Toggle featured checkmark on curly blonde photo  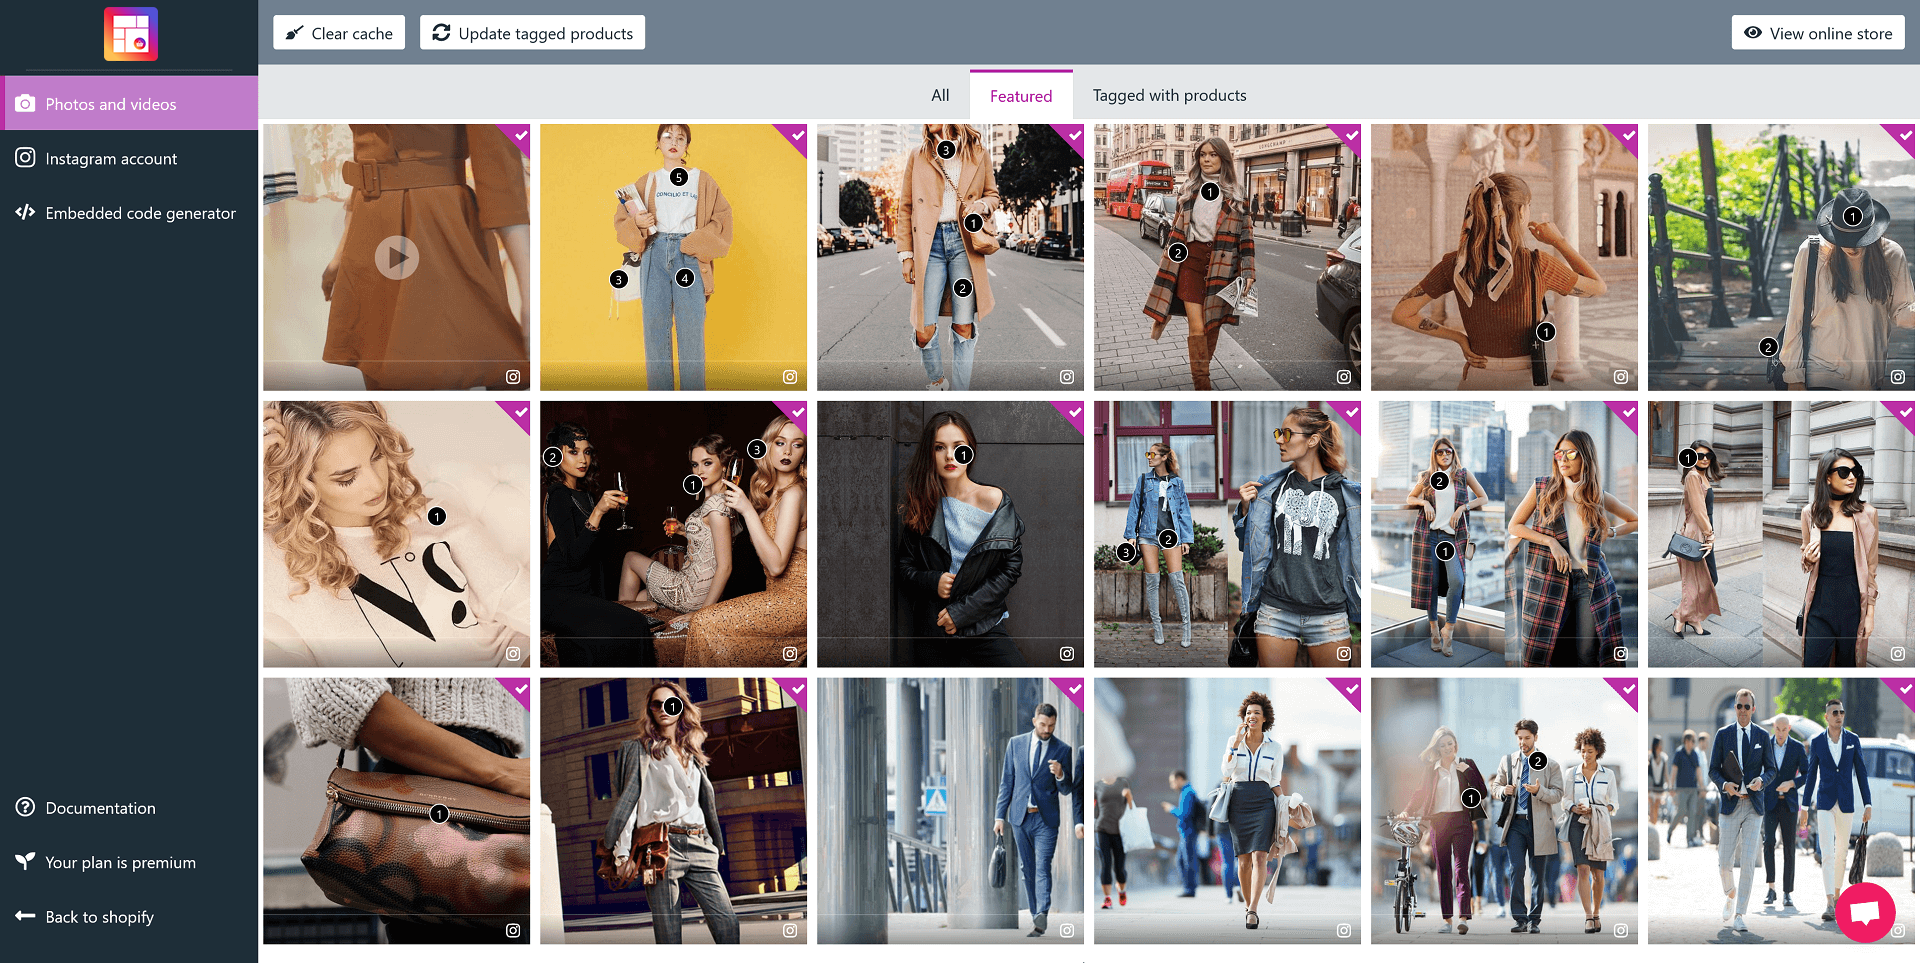(520, 412)
